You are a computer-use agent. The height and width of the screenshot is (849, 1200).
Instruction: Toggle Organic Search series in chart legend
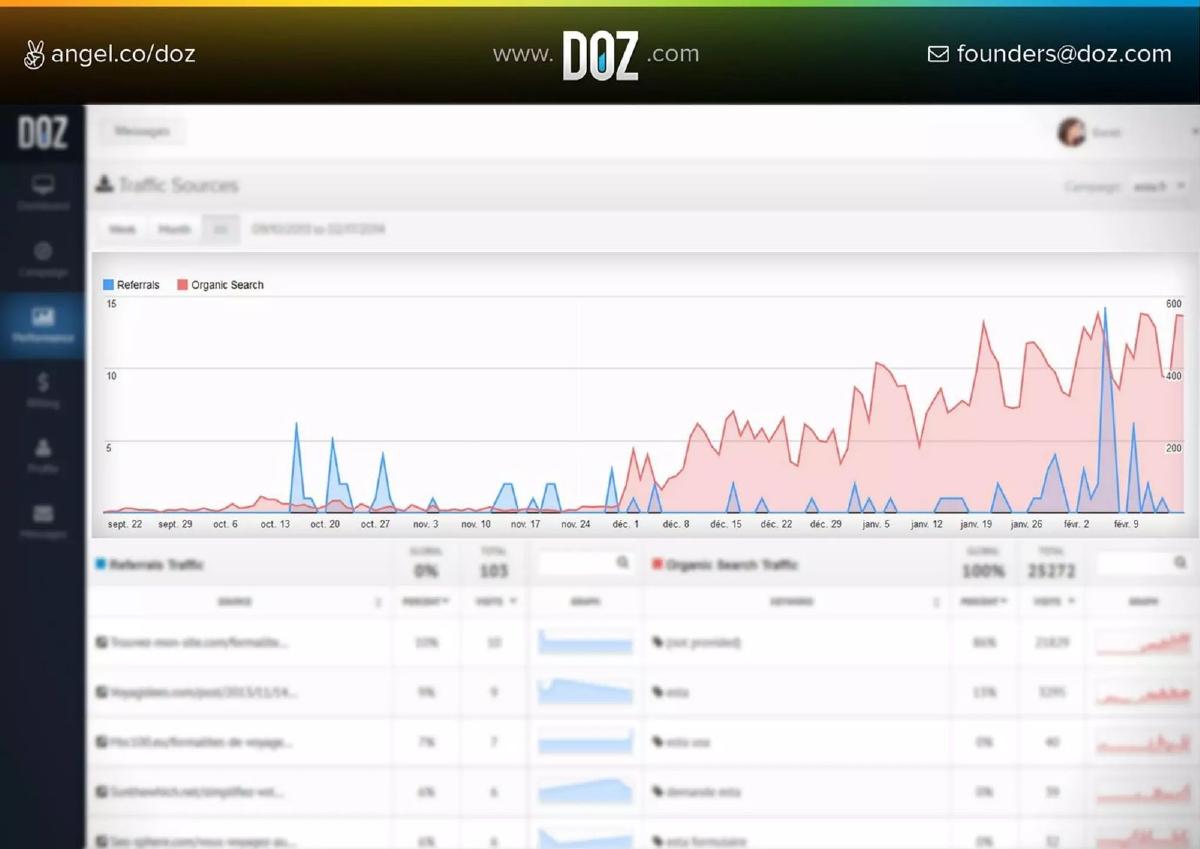[x=220, y=285]
